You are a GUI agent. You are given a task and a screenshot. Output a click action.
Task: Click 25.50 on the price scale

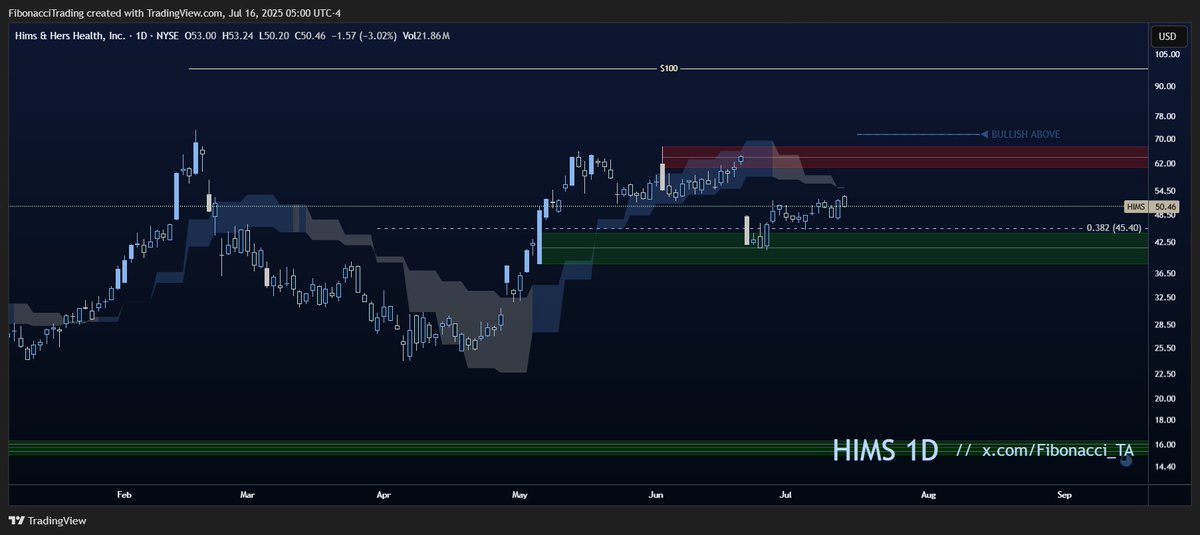[1164, 348]
